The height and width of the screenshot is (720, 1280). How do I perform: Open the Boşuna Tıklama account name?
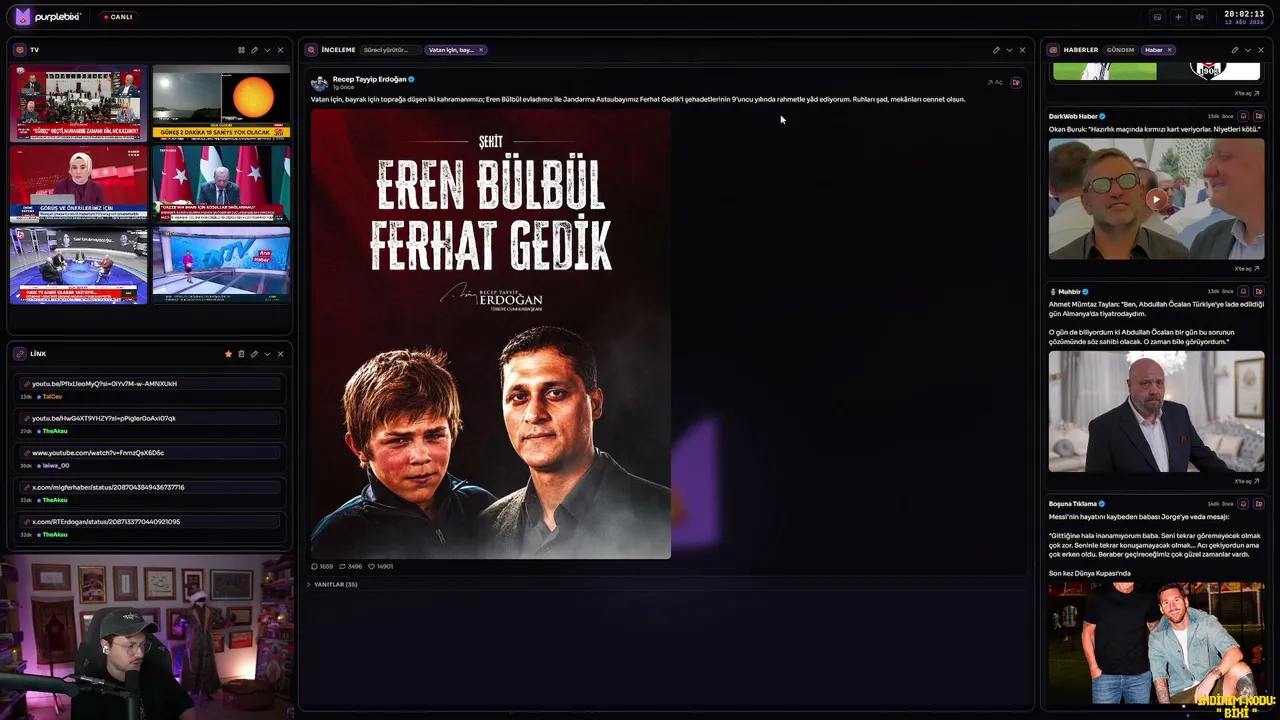click(1073, 504)
